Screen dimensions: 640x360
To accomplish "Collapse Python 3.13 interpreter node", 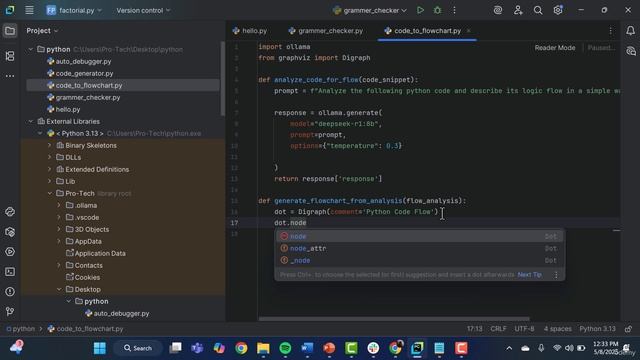I will point(40,133).
